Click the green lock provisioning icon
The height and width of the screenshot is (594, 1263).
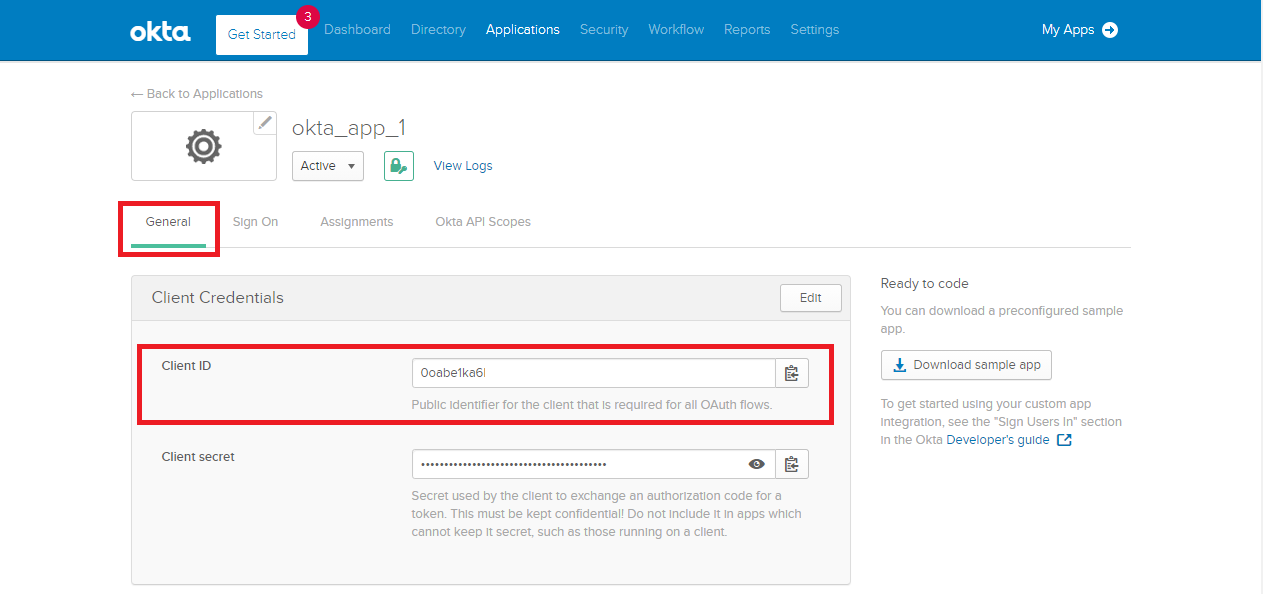(399, 166)
